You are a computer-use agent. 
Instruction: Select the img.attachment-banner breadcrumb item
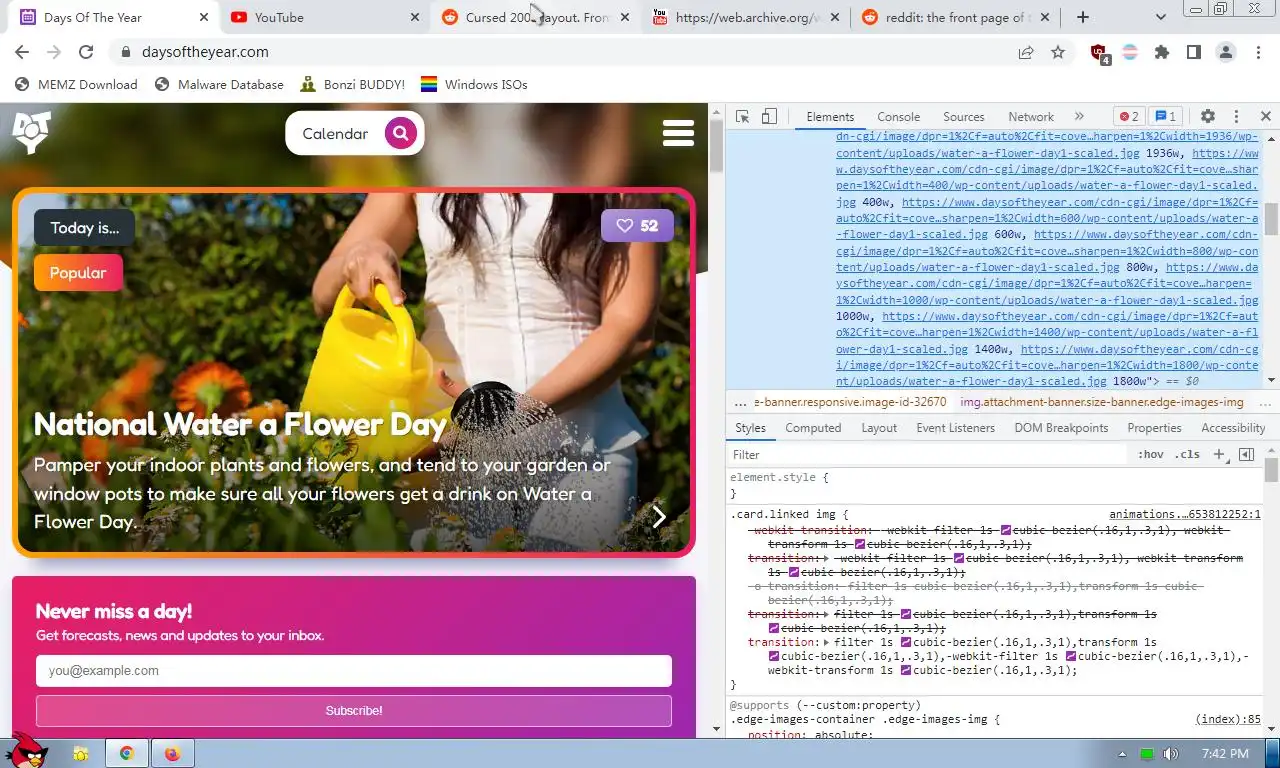[x=1102, y=402]
